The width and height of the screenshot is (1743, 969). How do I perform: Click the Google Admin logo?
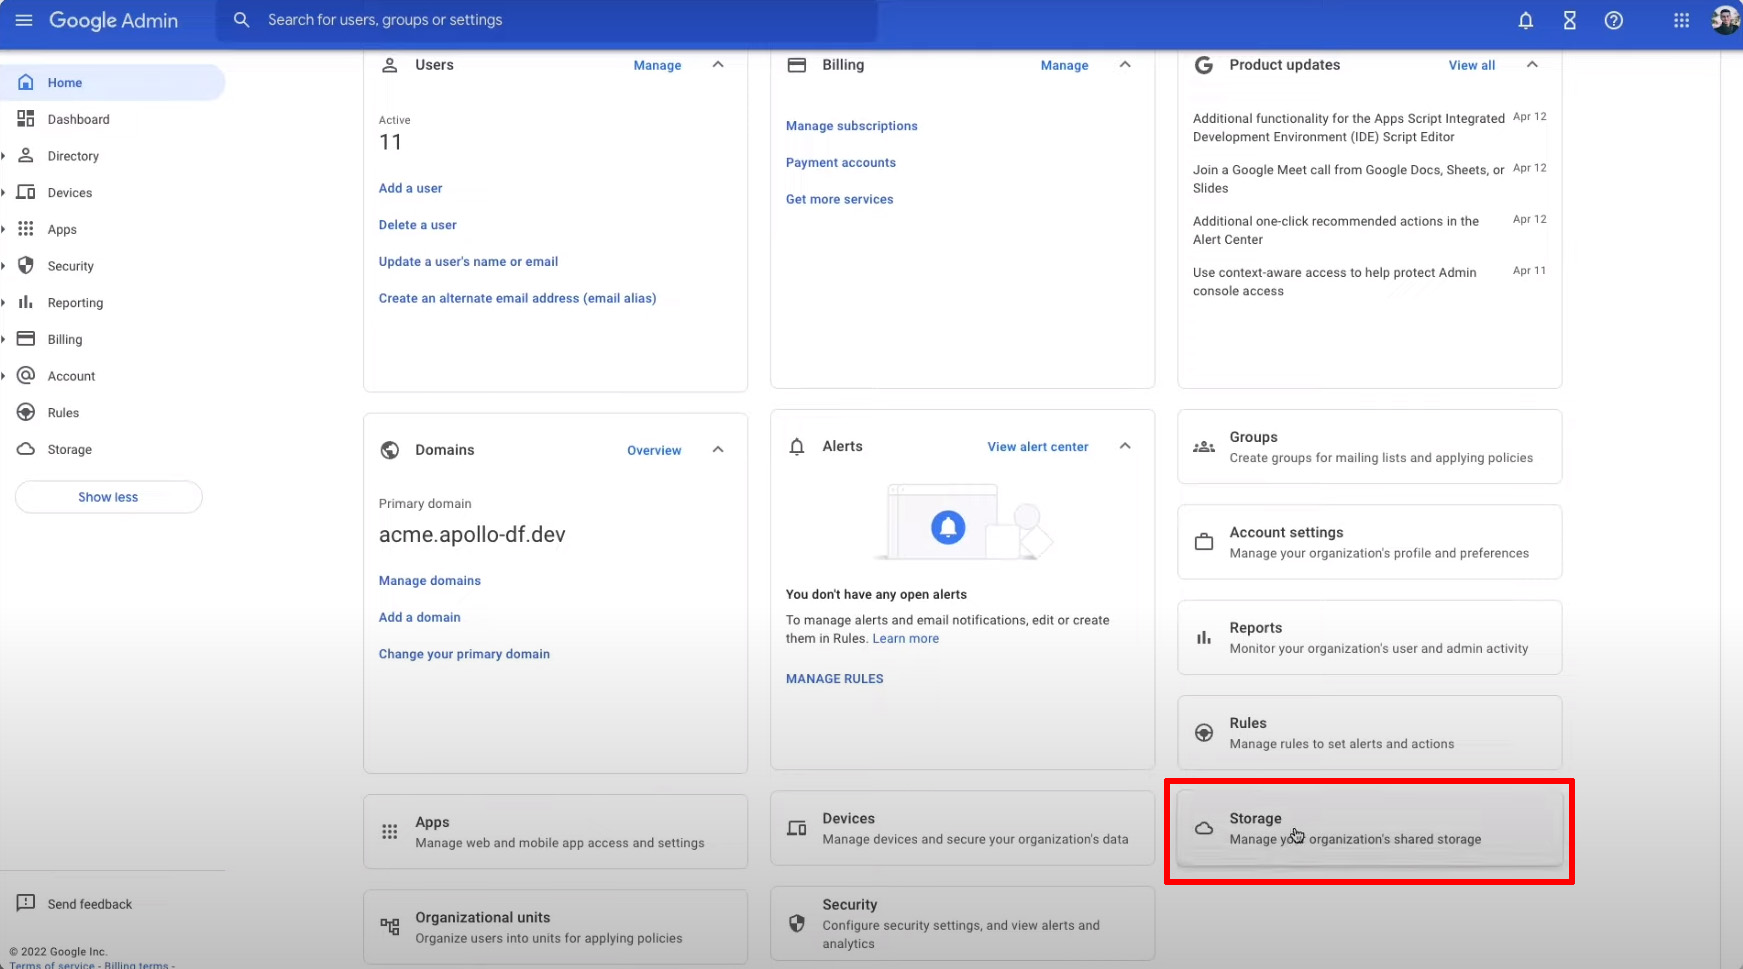point(113,20)
